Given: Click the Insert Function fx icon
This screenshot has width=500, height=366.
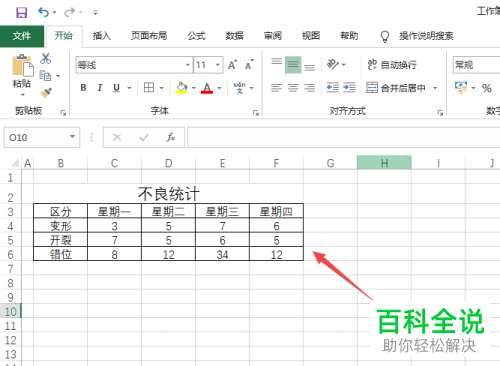Looking at the screenshot, I should [171, 137].
